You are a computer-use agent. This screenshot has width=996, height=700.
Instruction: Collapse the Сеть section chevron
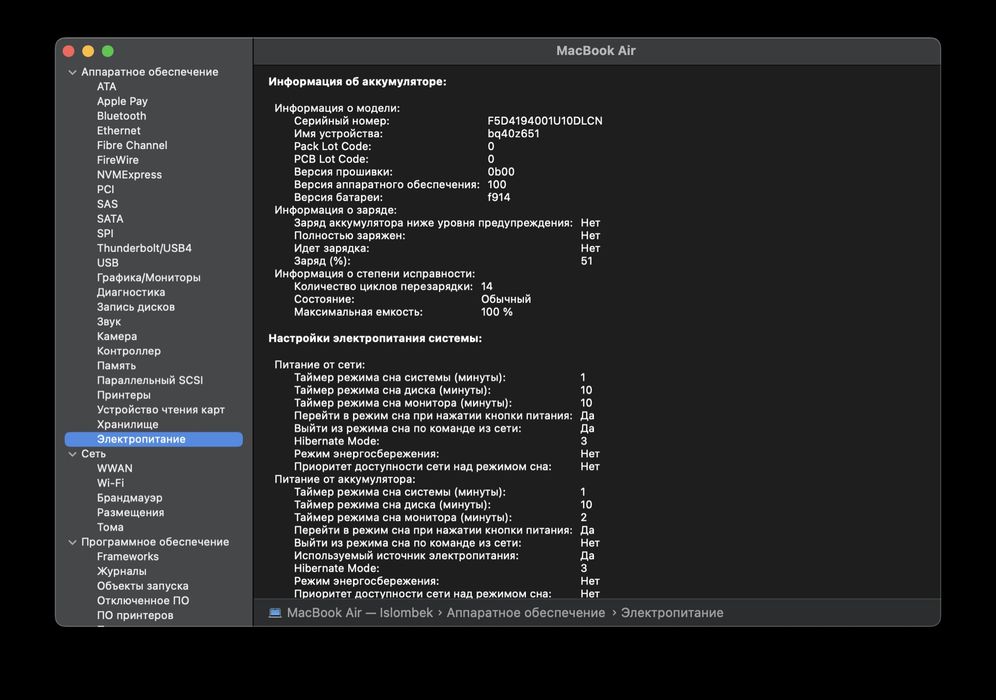click(72, 454)
